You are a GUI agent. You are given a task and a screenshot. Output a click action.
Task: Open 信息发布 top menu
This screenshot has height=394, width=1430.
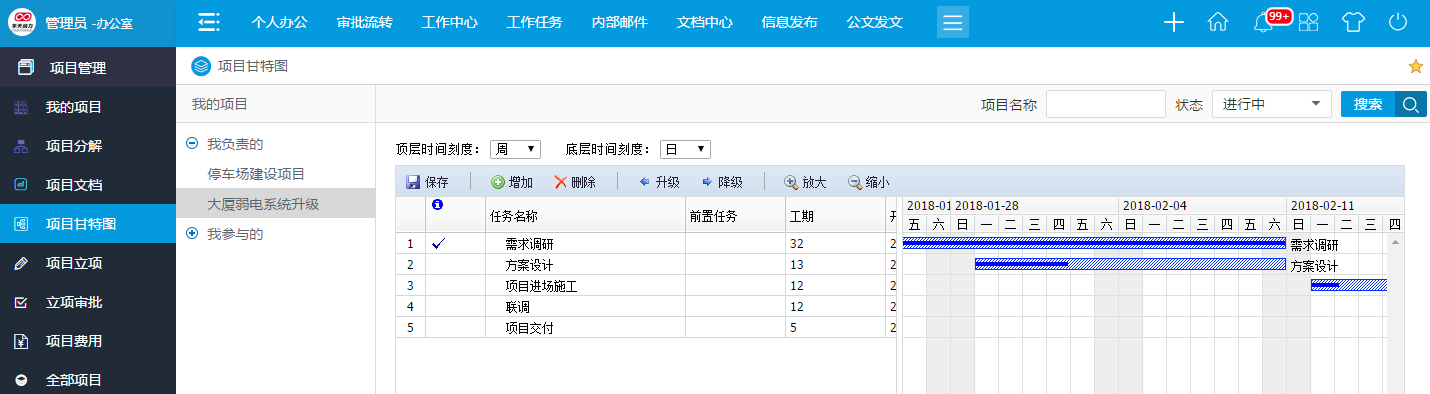(790, 22)
